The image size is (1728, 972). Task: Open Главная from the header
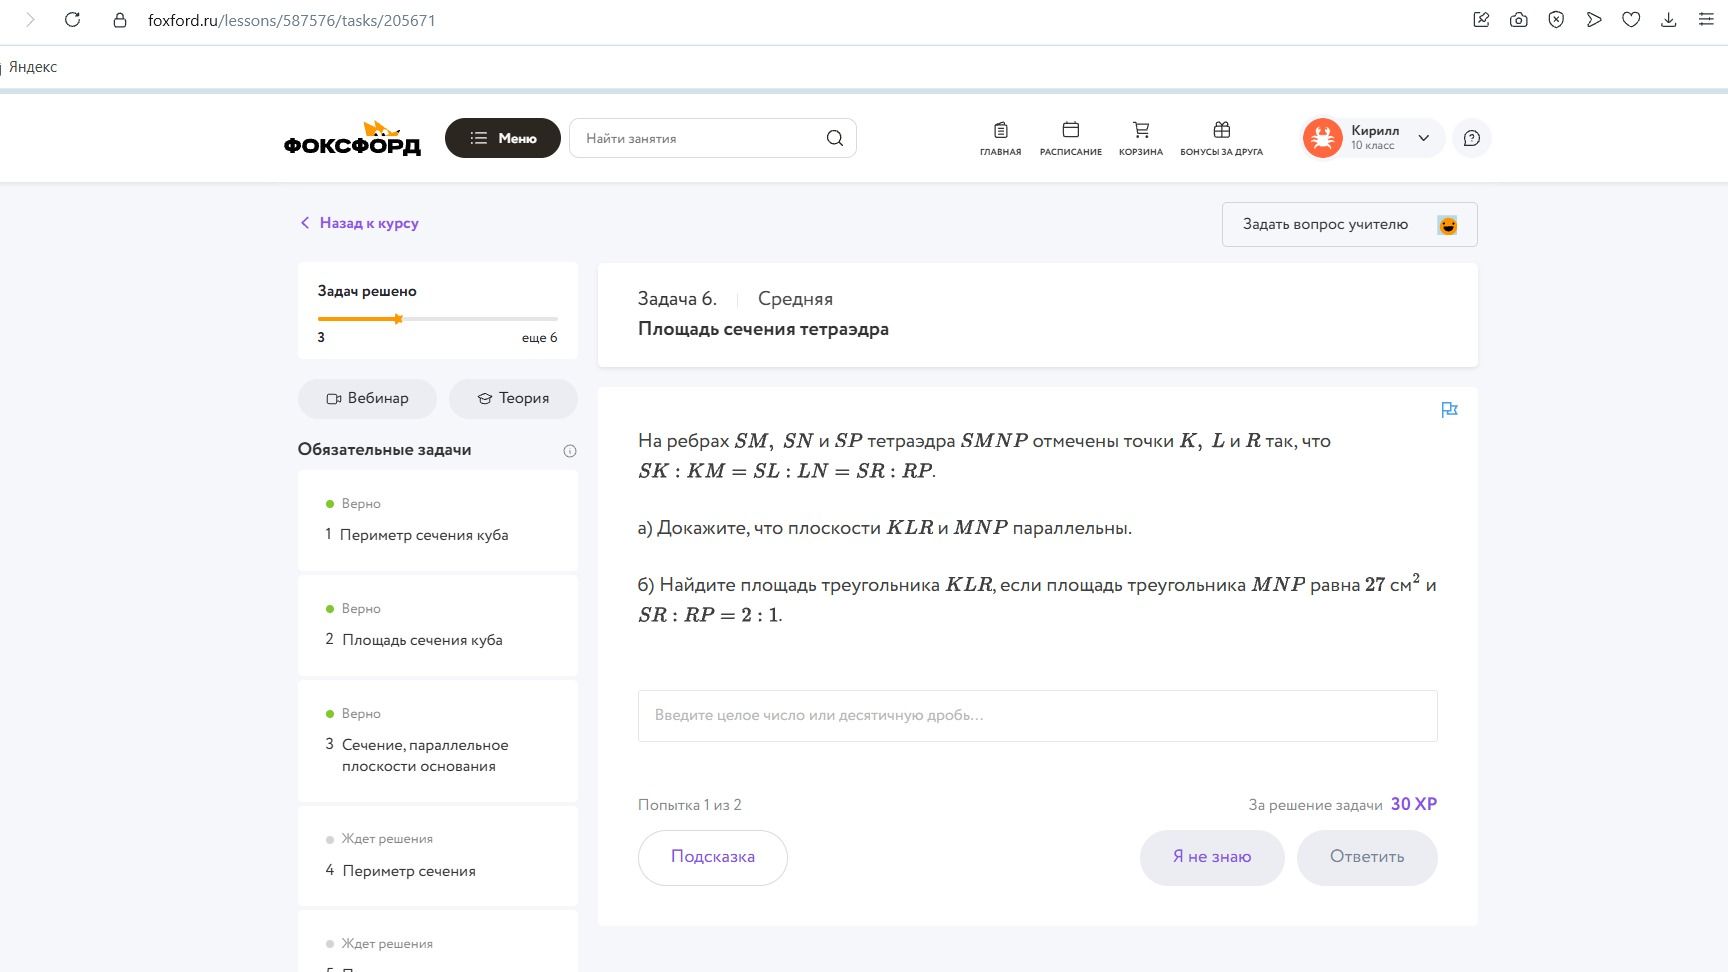1000,138
